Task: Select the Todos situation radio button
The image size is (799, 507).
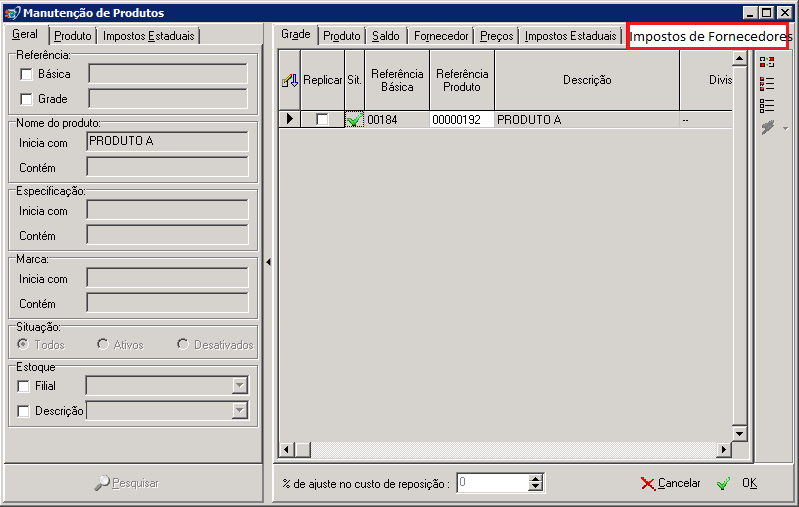Action: [23, 344]
